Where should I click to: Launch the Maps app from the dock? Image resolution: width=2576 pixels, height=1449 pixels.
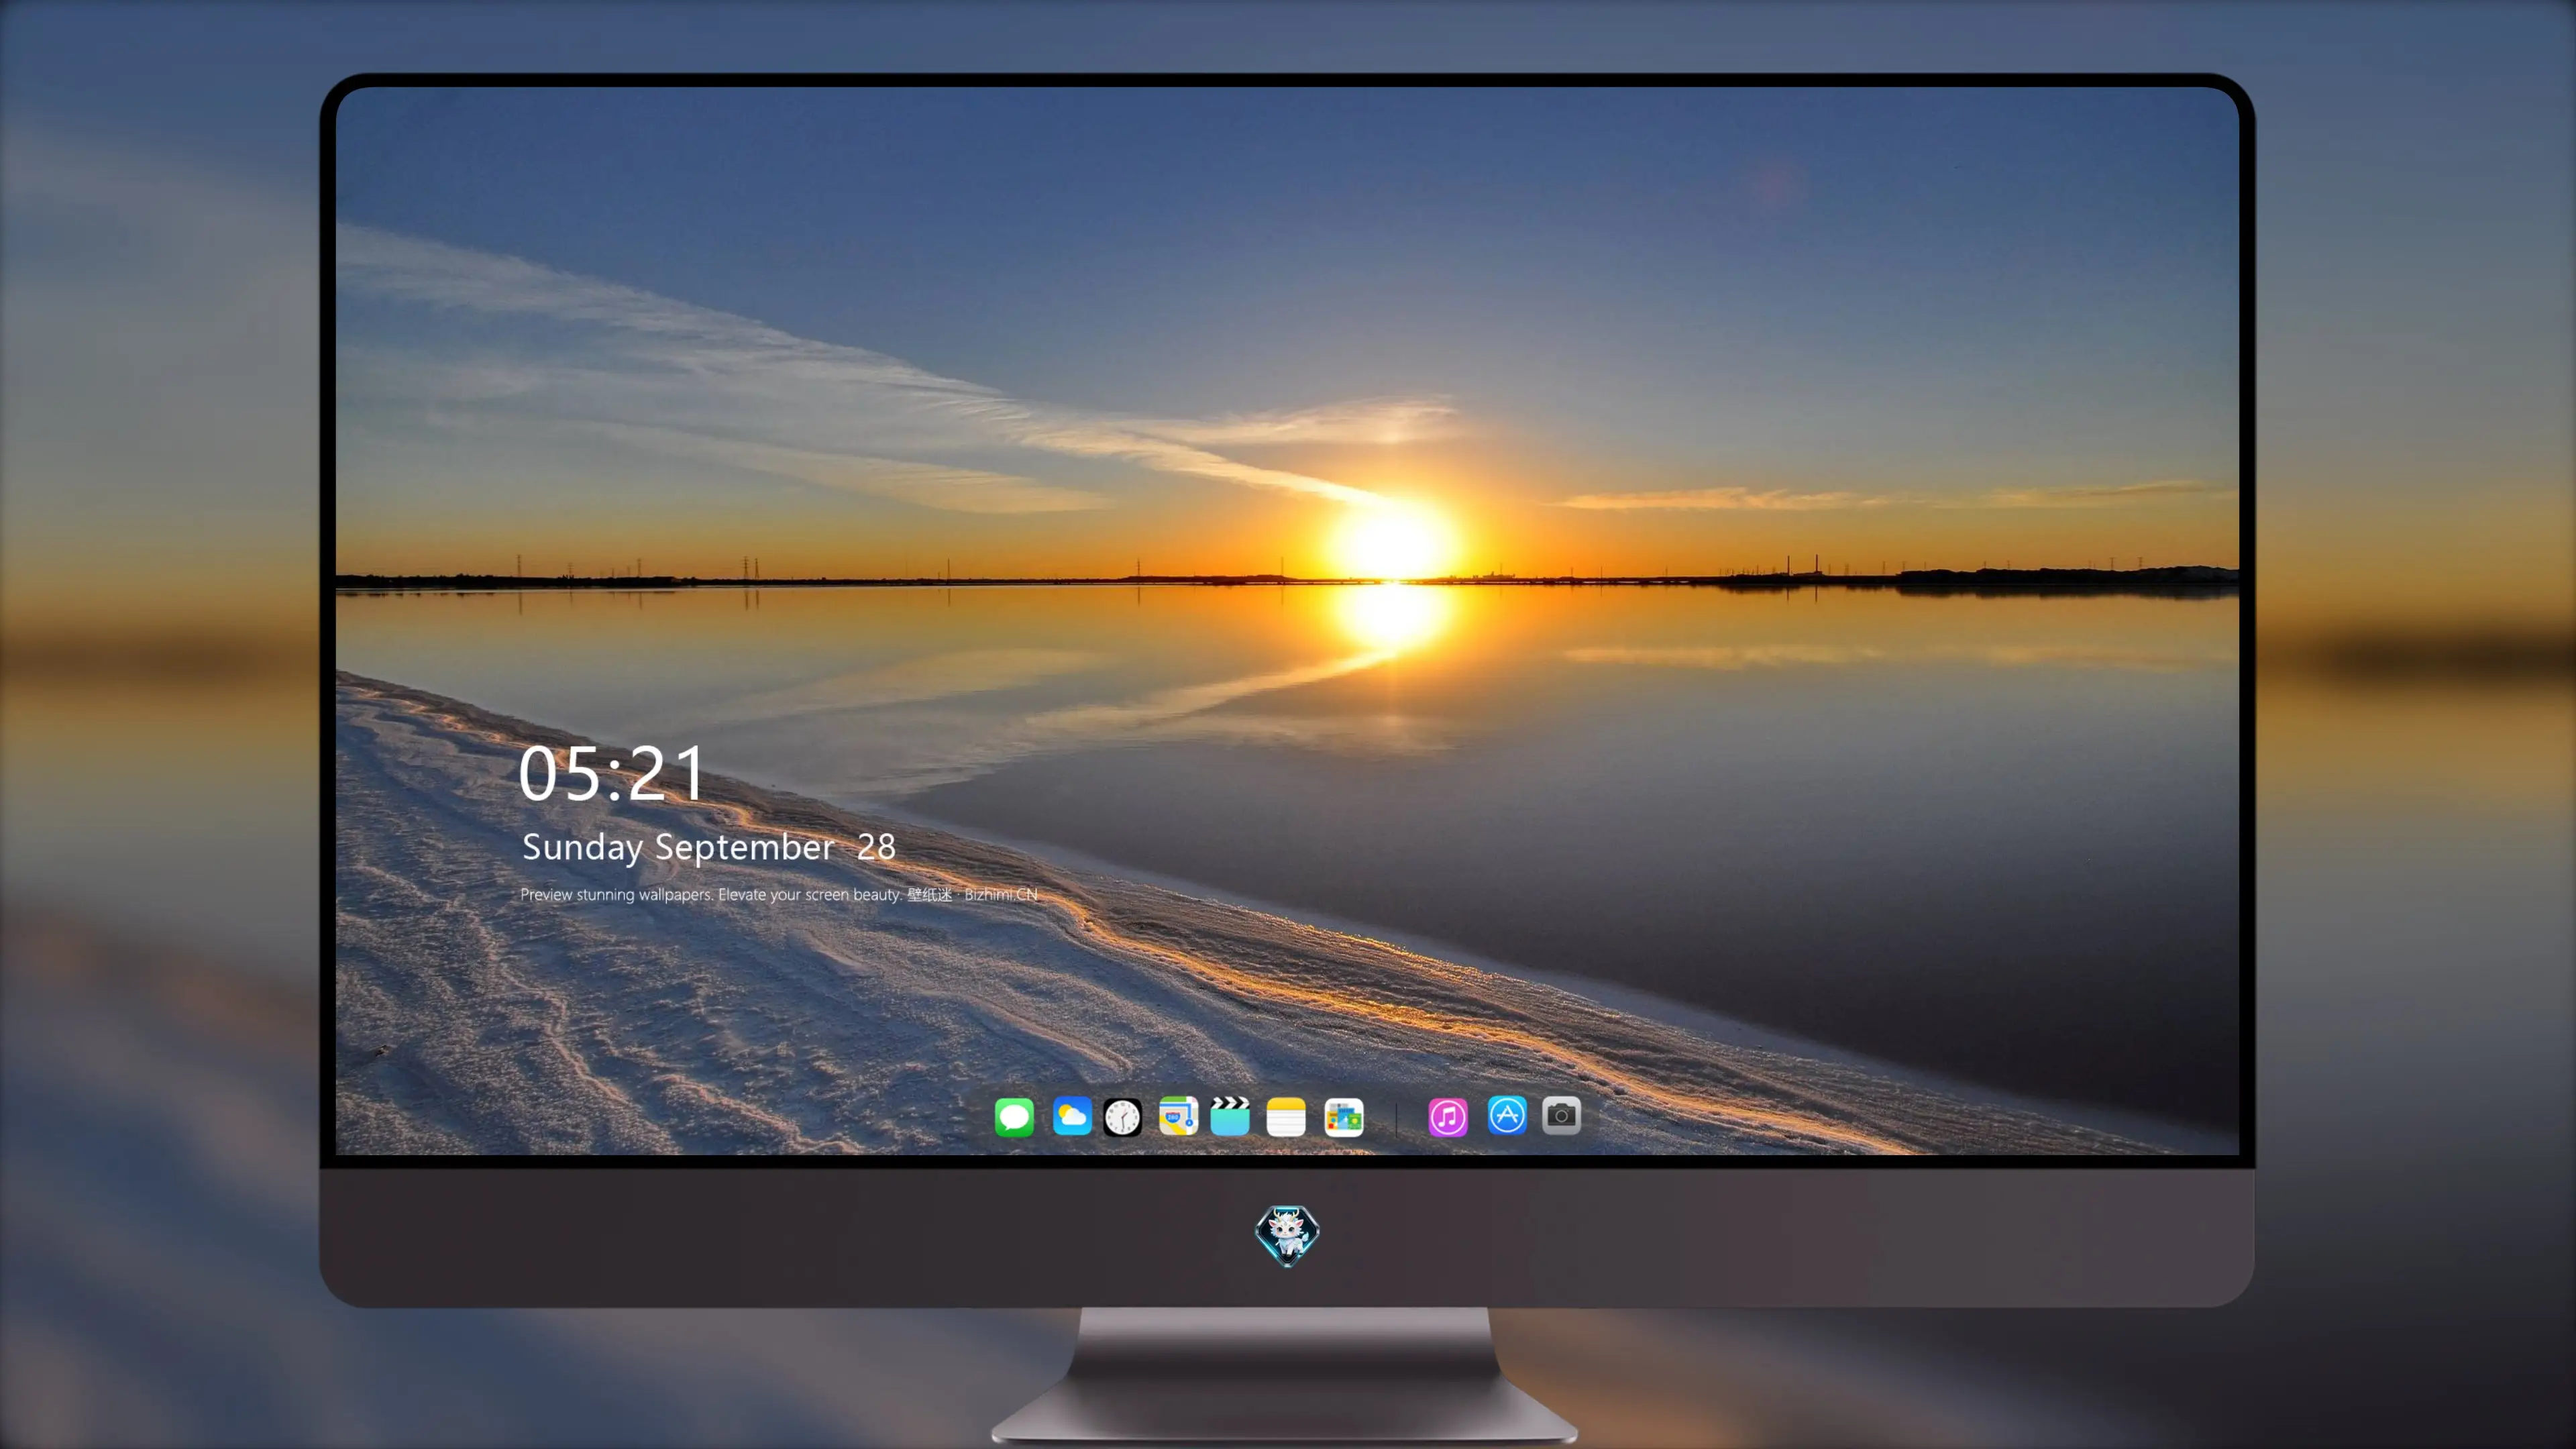pos(1178,1116)
